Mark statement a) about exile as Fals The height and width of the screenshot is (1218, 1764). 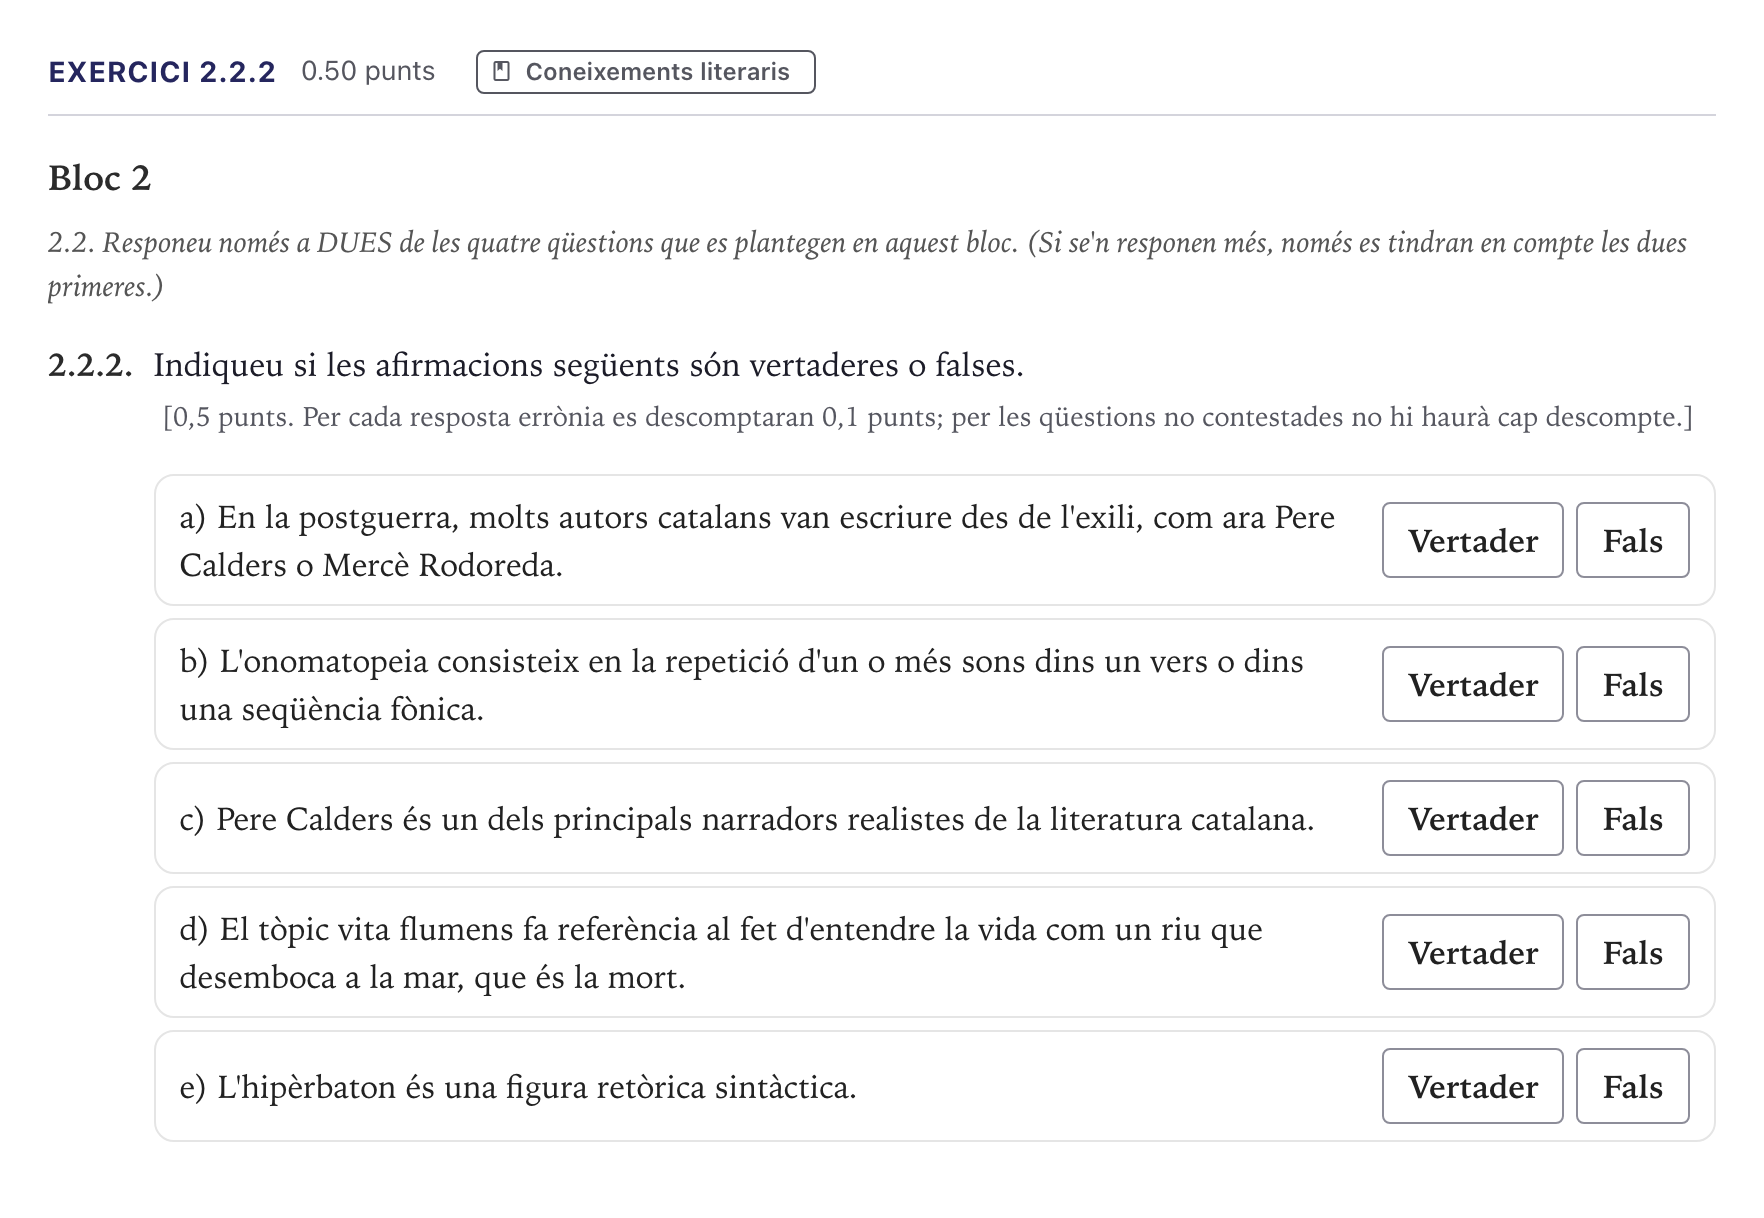tap(1632, 540)
